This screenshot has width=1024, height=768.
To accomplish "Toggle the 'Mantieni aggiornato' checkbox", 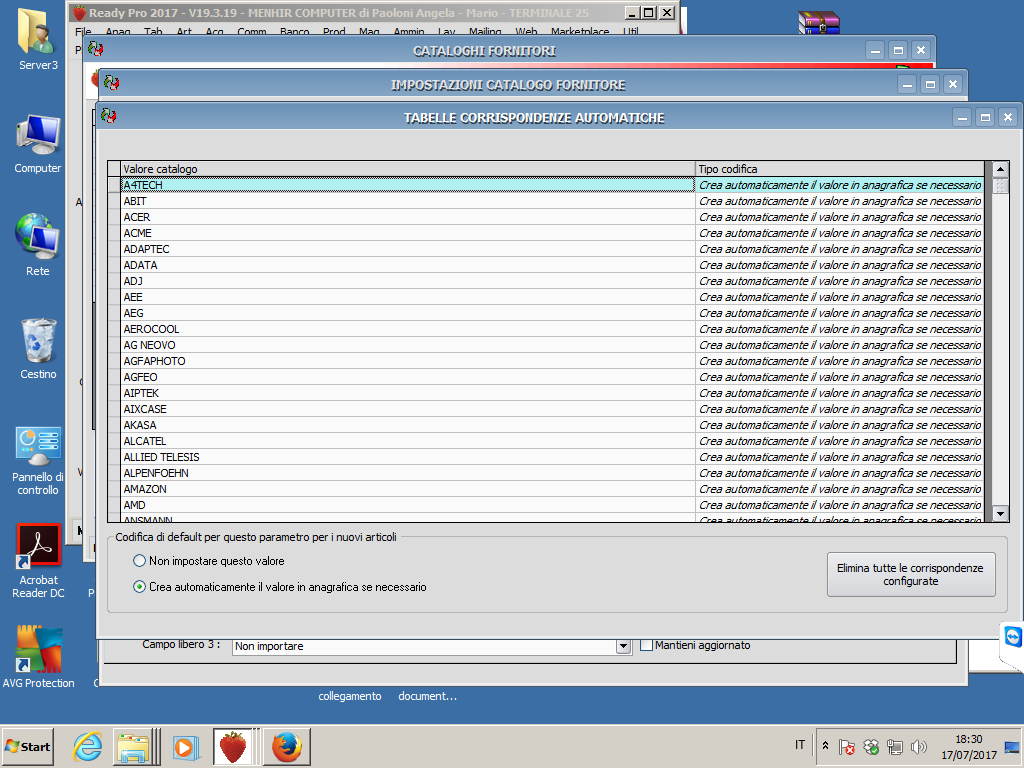I will [x=647, y=645].
